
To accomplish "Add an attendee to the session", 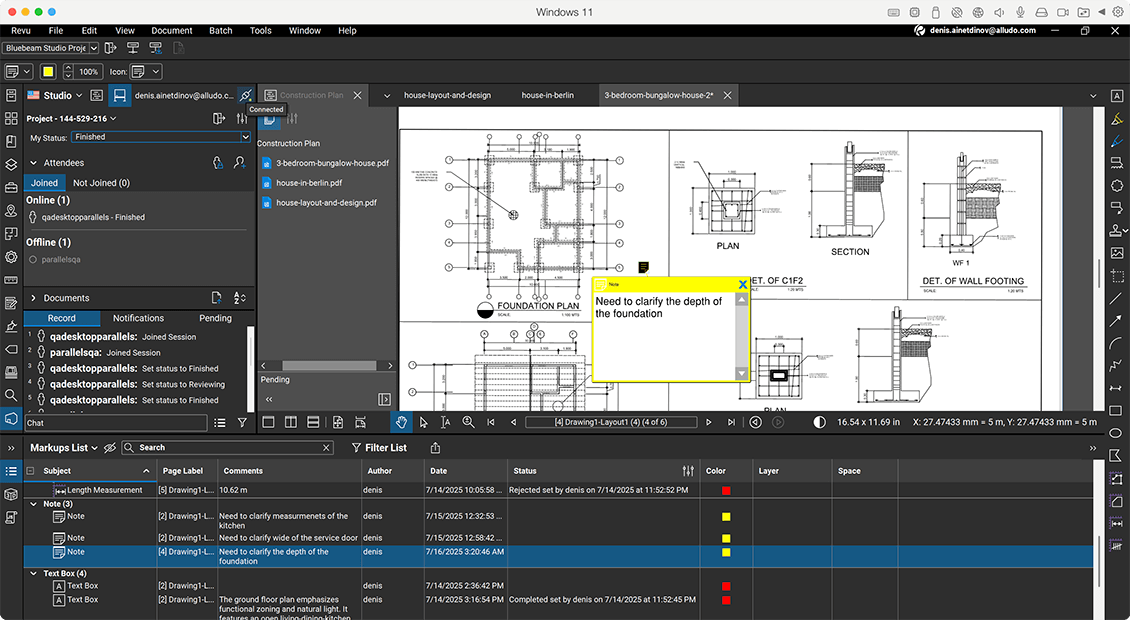I will click(238, 163).
